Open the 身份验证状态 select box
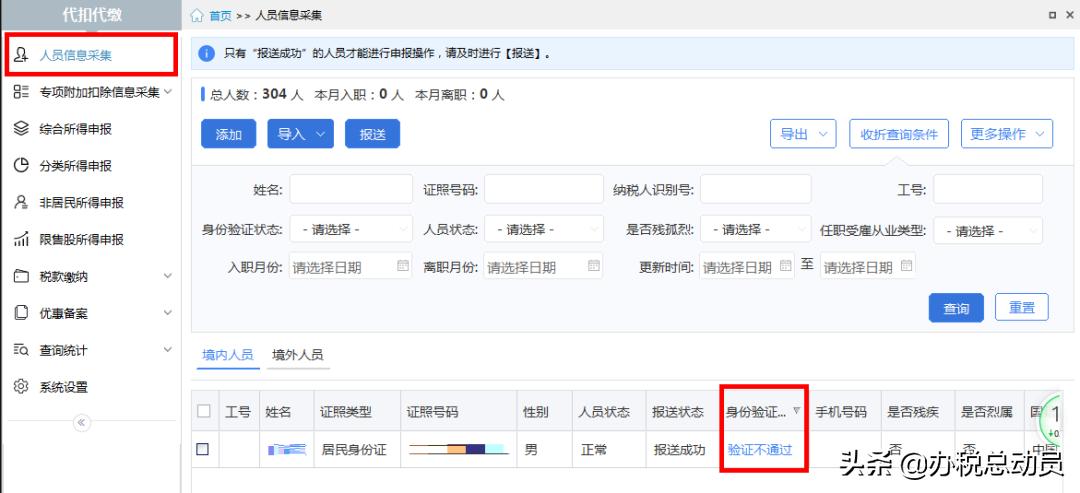 pyautogui.click(x=351, y=229)
